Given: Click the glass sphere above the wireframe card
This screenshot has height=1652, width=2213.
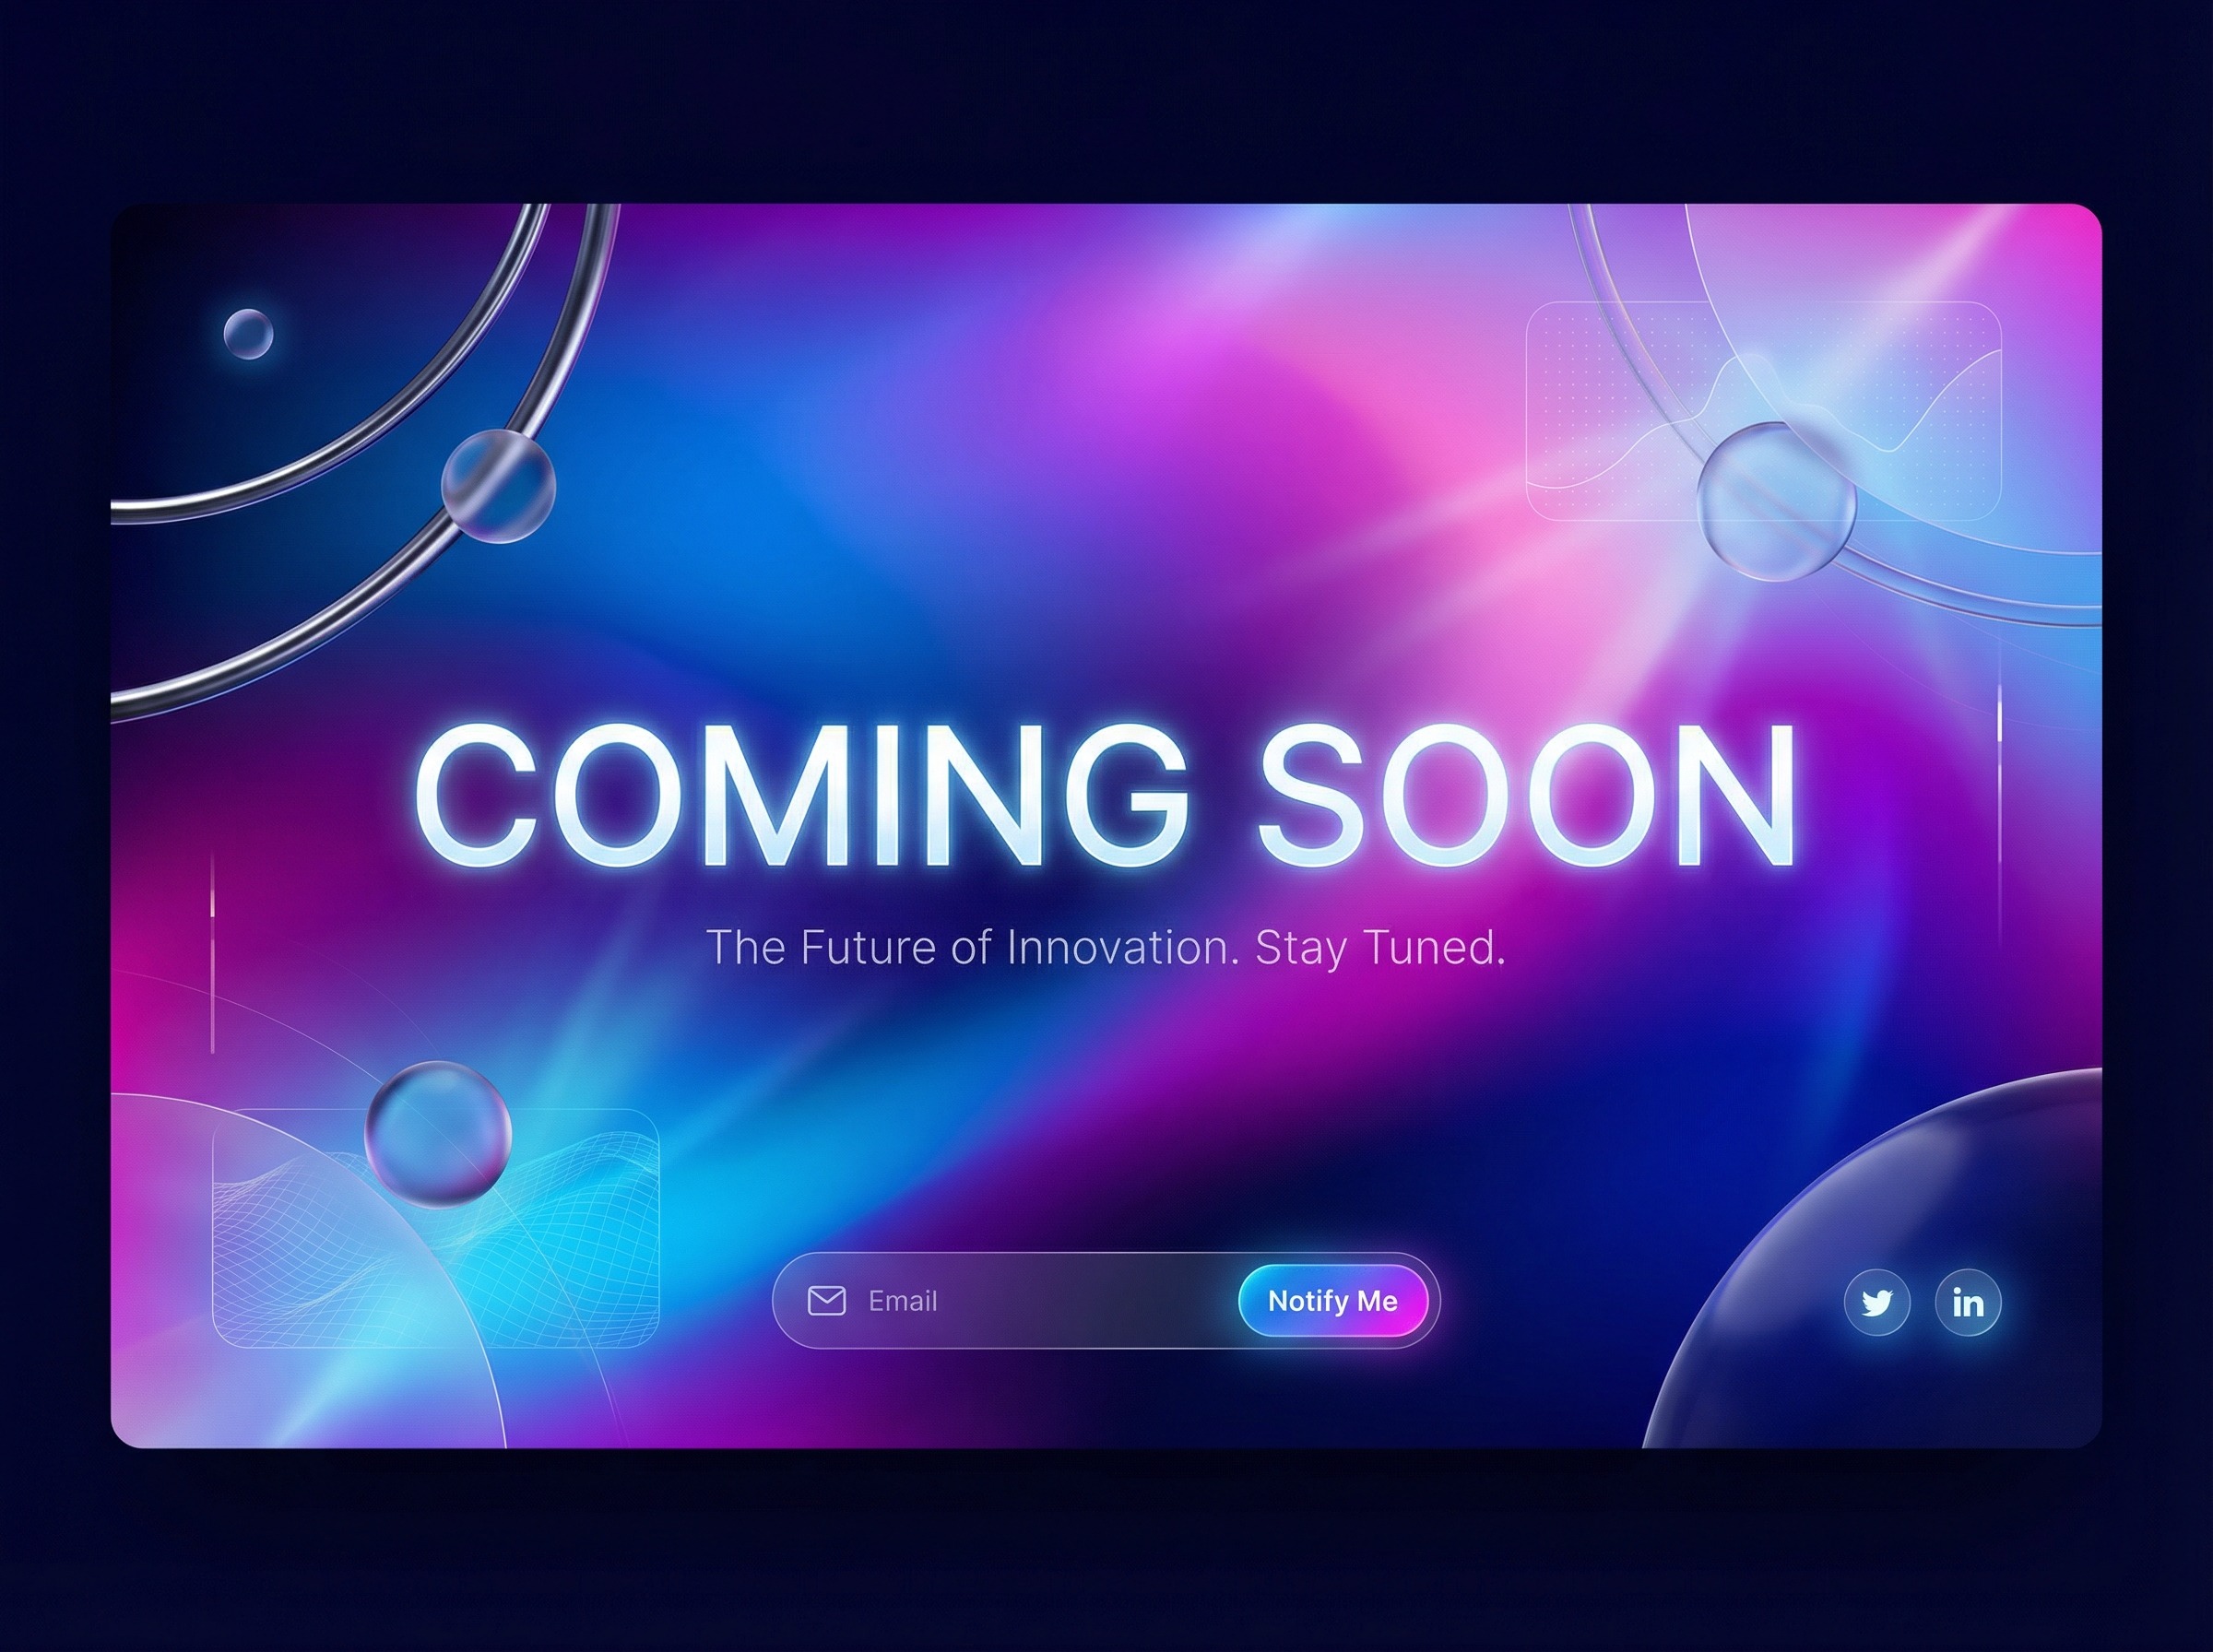Looking at the screenshot, I should tap(438, 1134).
